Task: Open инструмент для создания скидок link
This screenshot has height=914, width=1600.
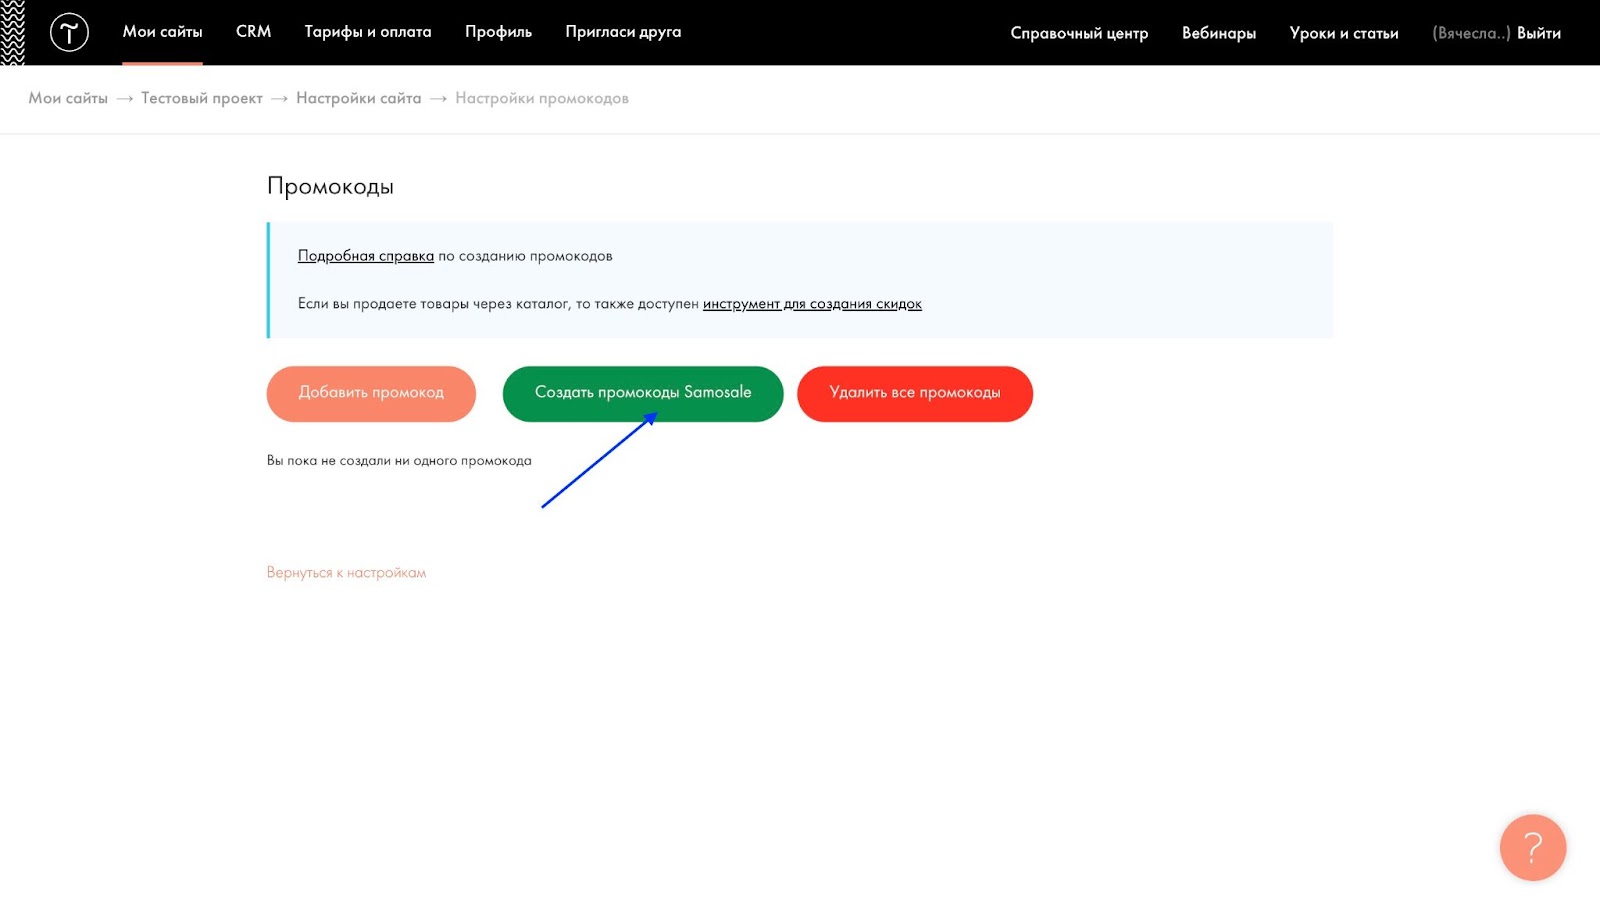Action: point(812,304)
